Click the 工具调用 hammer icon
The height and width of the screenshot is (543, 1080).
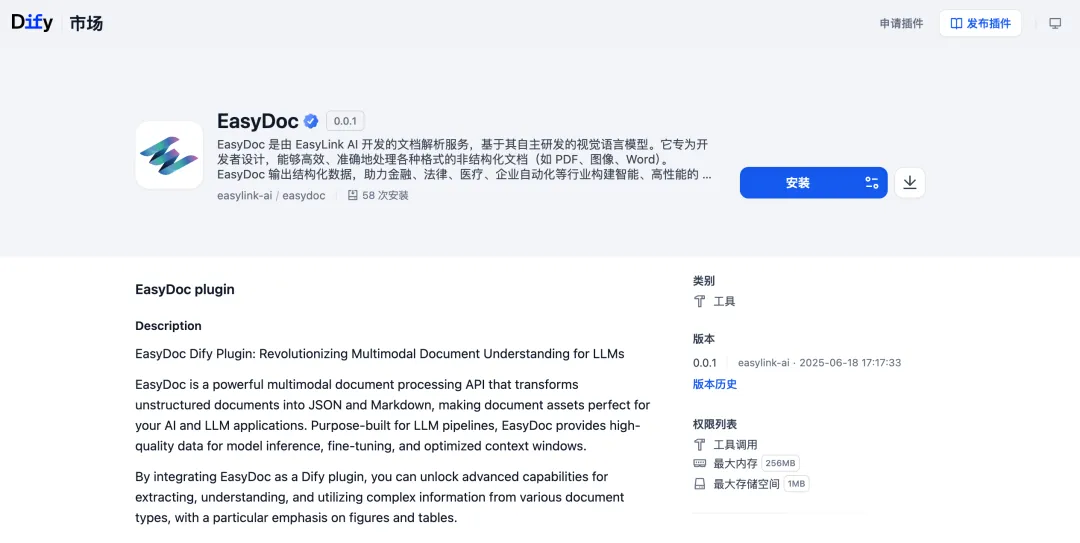(x=700, y=444)
